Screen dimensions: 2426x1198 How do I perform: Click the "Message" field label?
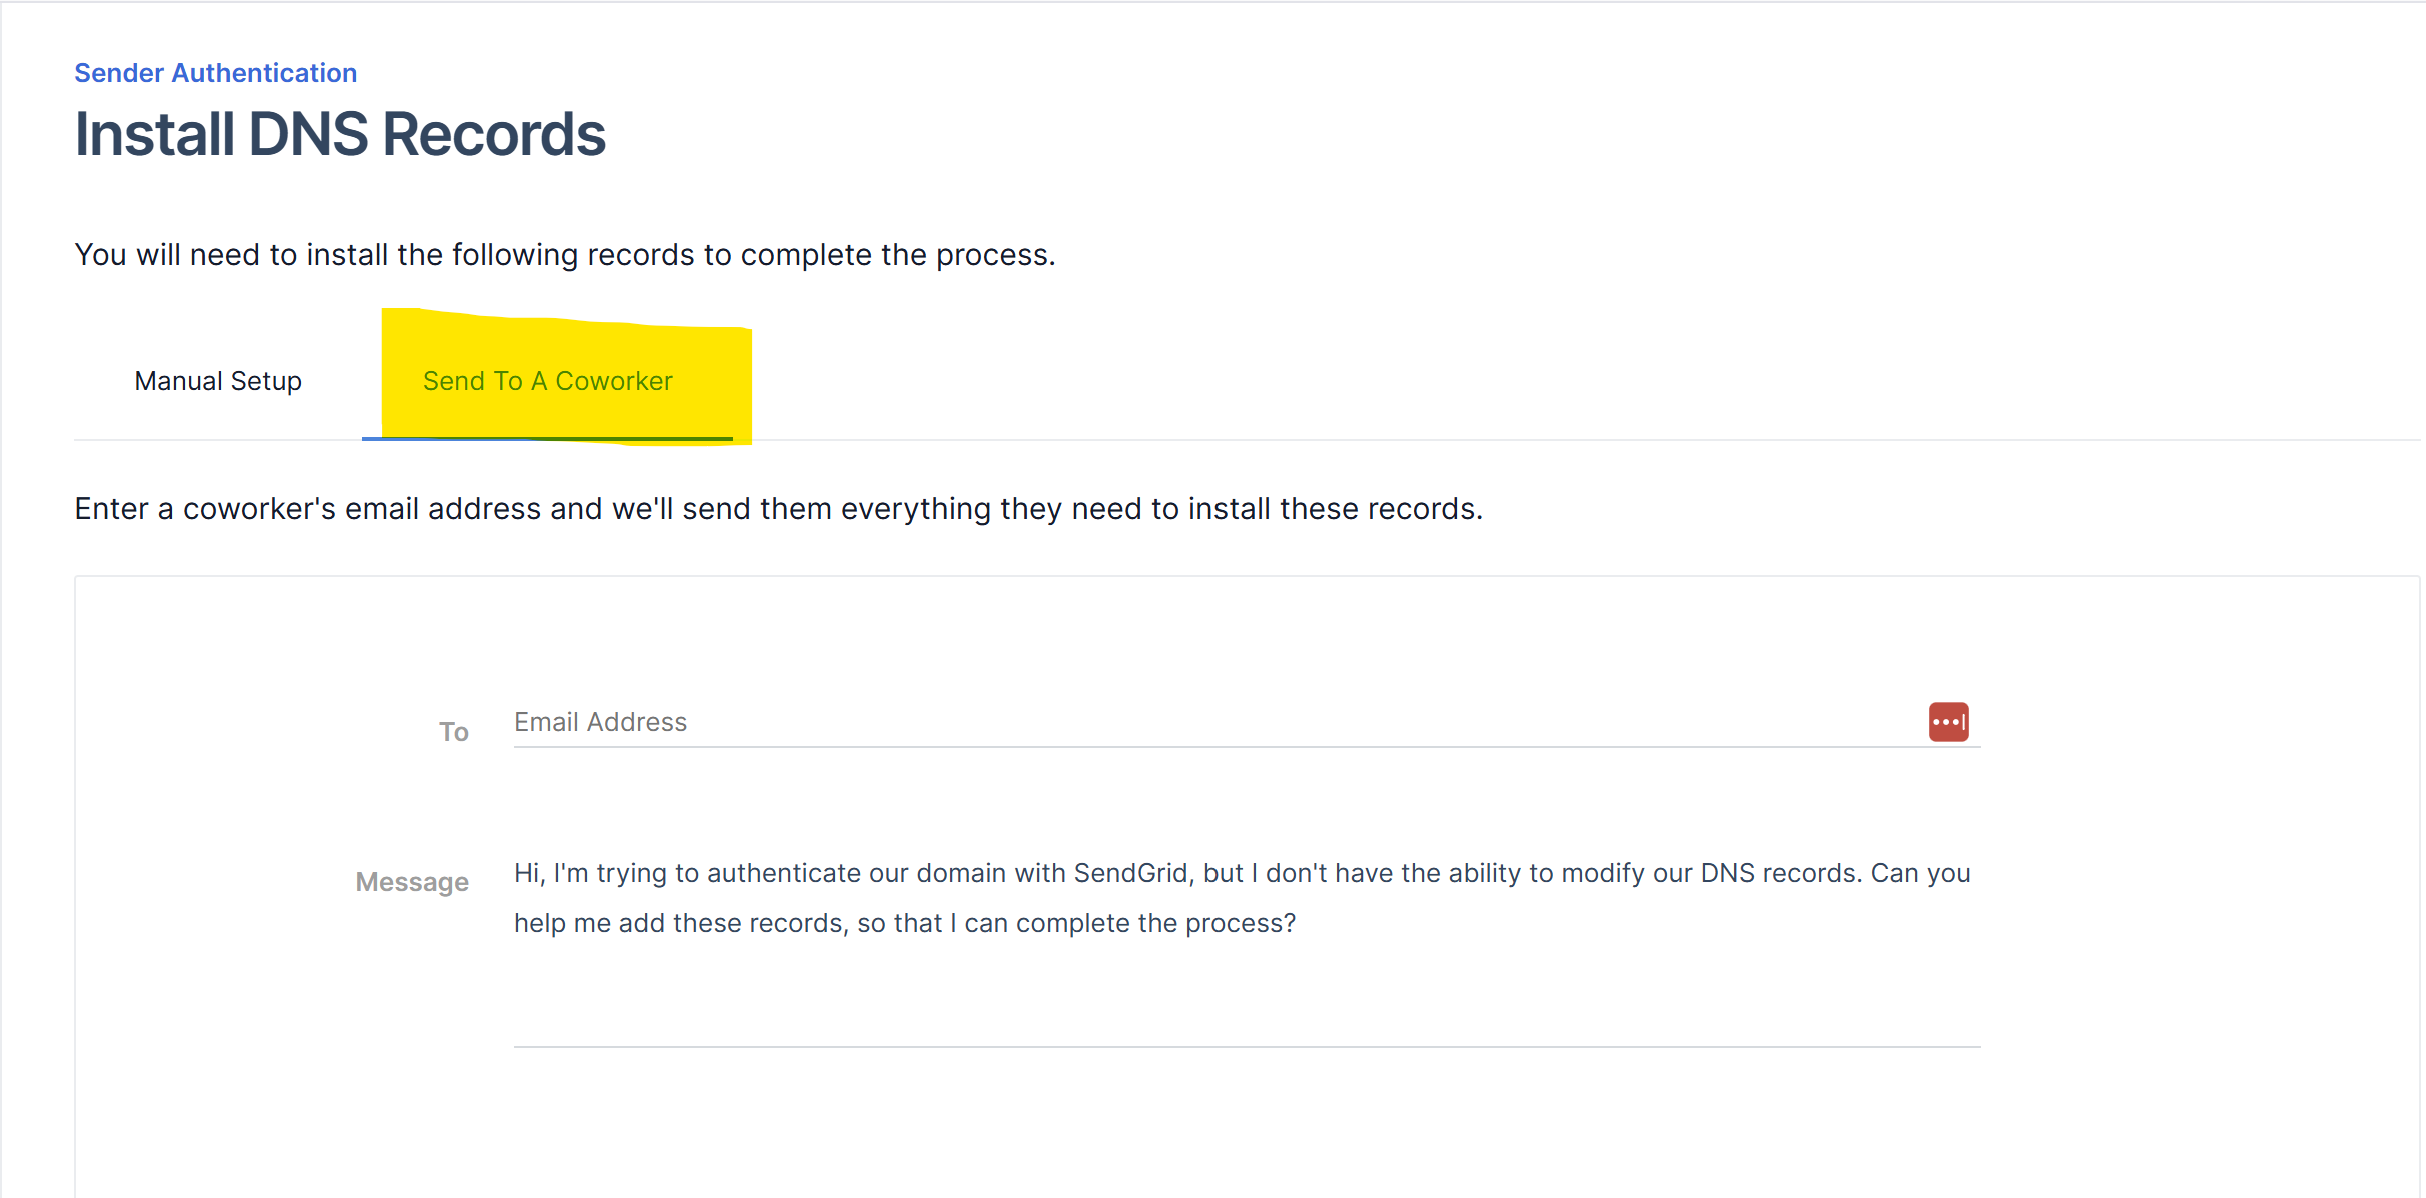click(412, 882)
